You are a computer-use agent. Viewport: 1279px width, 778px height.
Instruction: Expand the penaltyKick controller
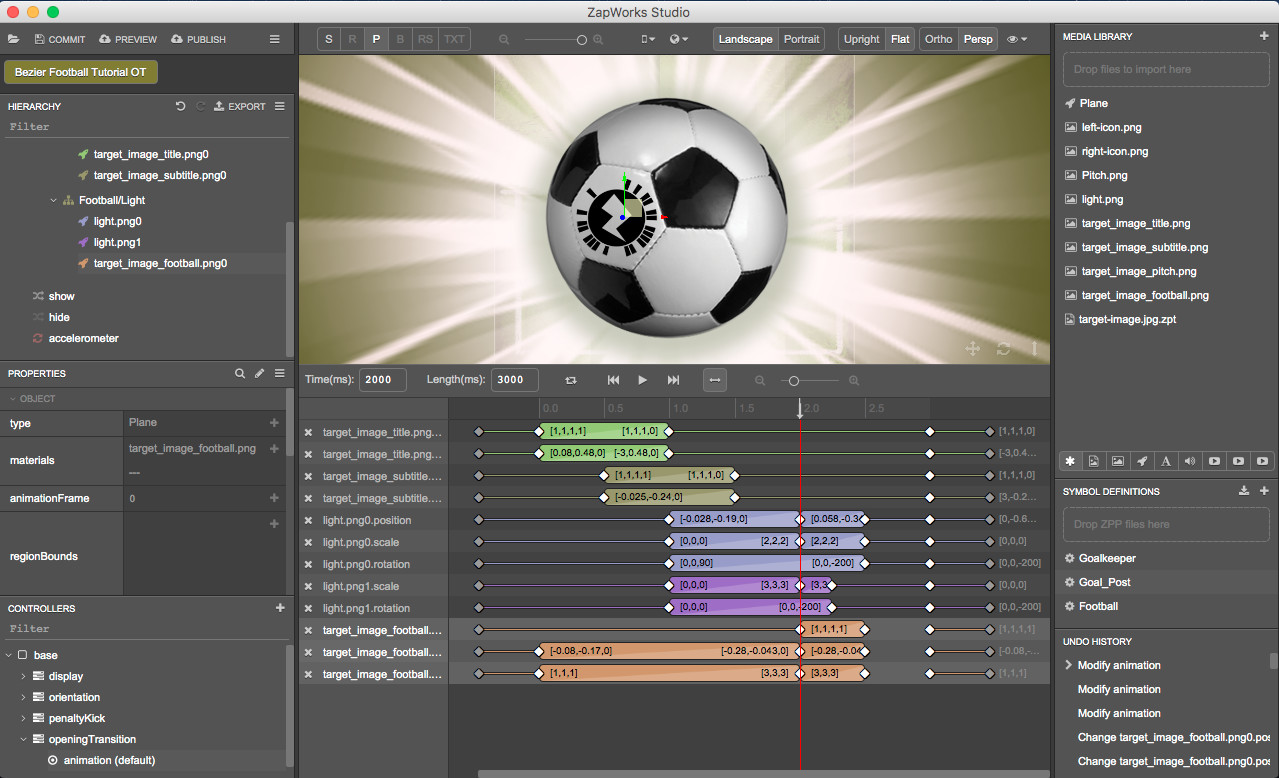[22, 718]
